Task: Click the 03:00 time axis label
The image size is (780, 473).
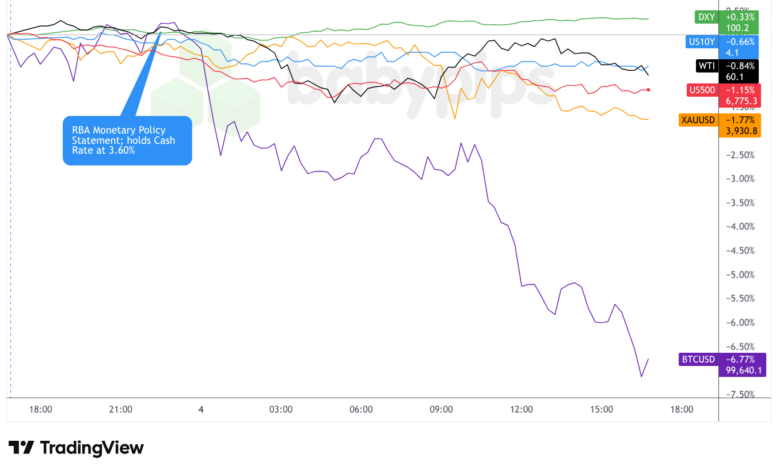Action: coord(281,409)
